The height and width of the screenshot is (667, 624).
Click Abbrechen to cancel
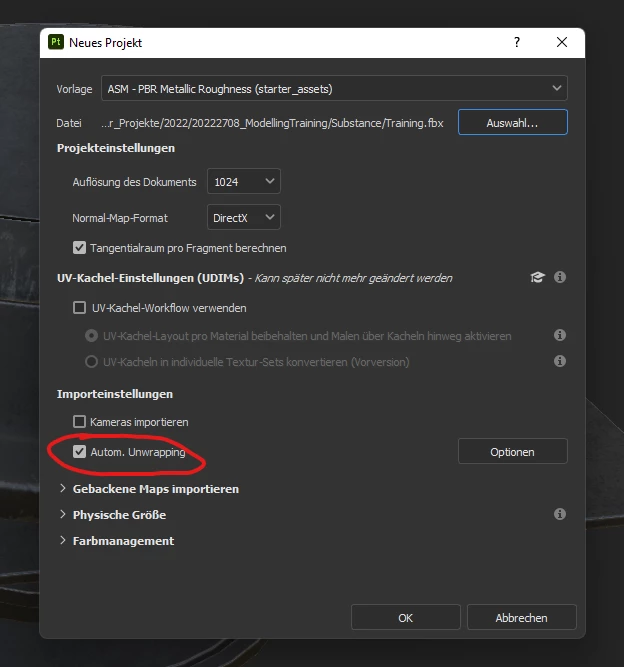pos(521,617)
